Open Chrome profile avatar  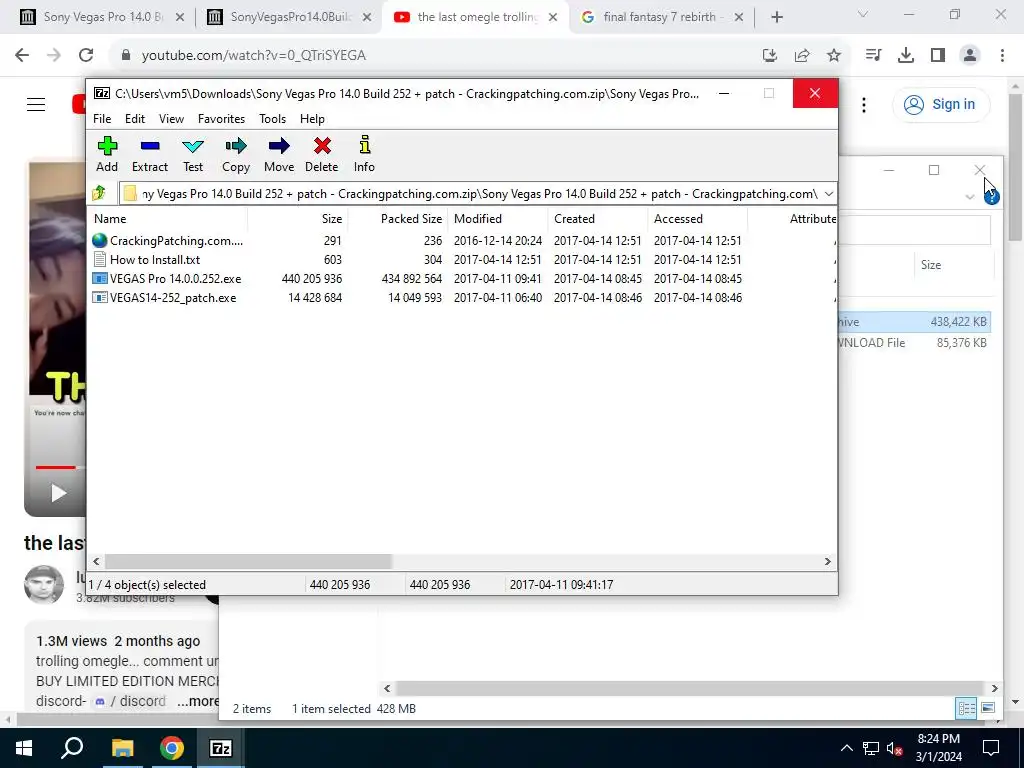[970, 56]
